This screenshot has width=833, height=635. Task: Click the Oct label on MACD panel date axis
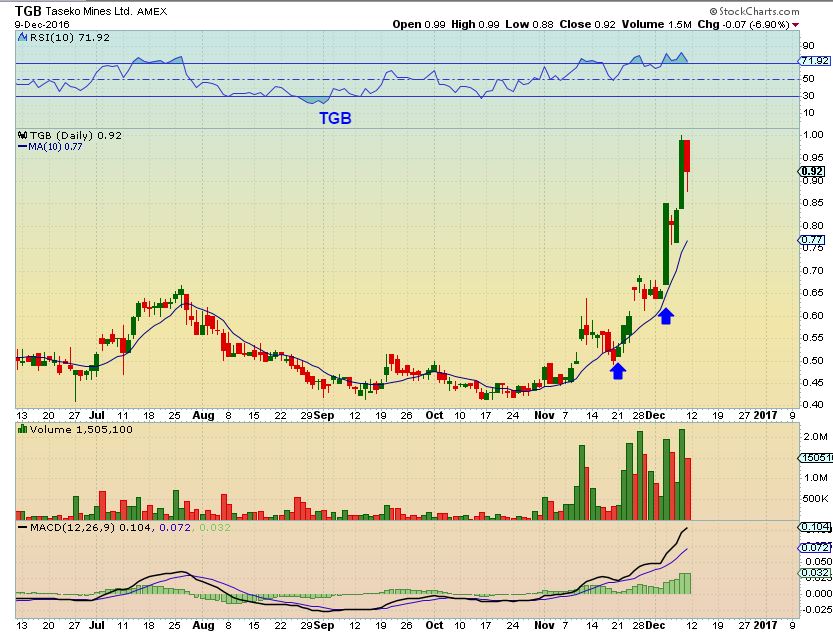[x=434, y=625]
